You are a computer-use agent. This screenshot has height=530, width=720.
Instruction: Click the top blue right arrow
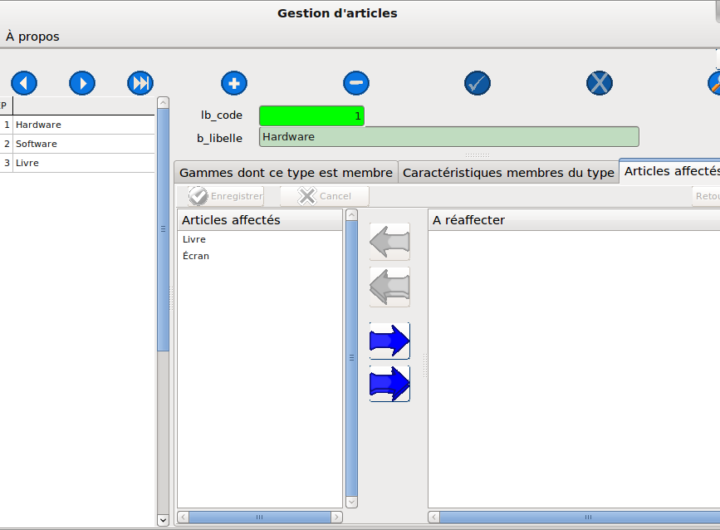pos(389,341)
